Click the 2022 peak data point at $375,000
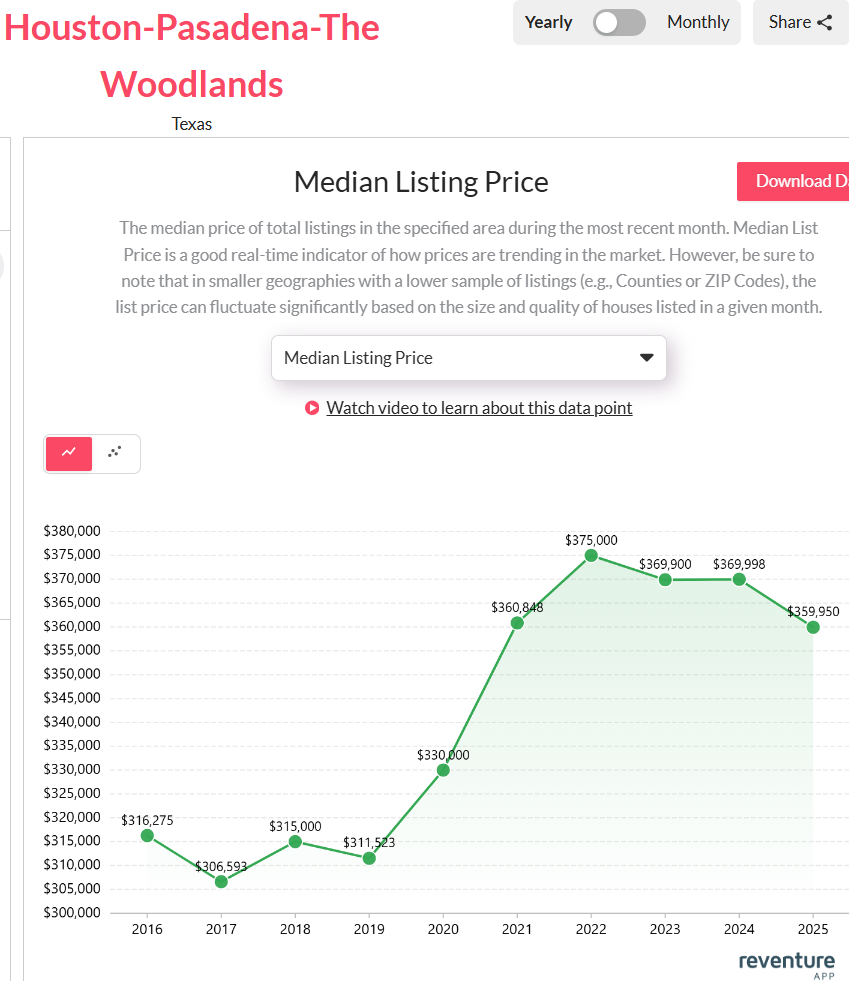The height and width of the screenshot is (981, 849). tap(591, 554)
